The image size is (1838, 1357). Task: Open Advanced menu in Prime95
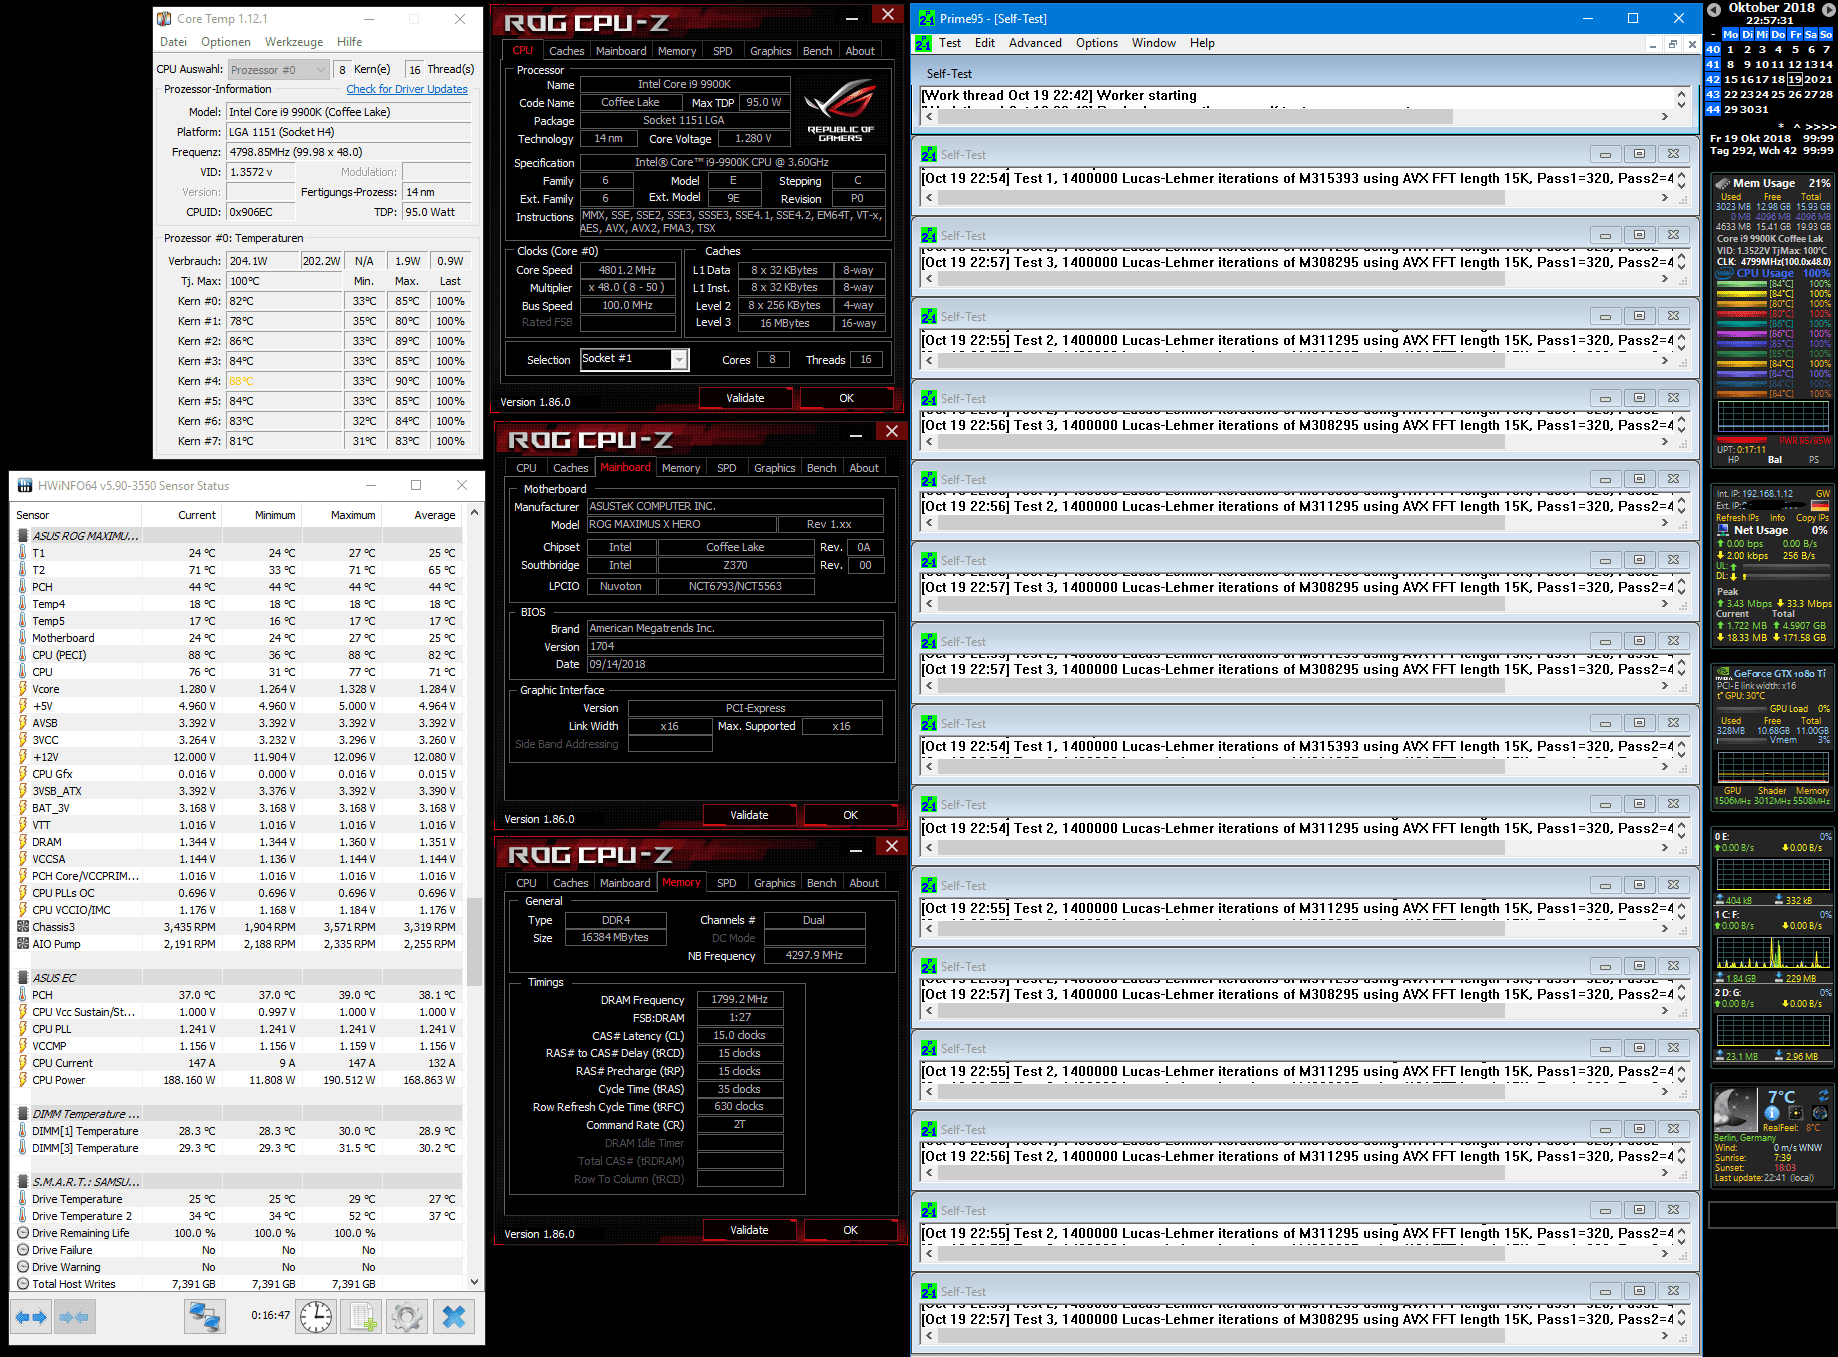1035,43
